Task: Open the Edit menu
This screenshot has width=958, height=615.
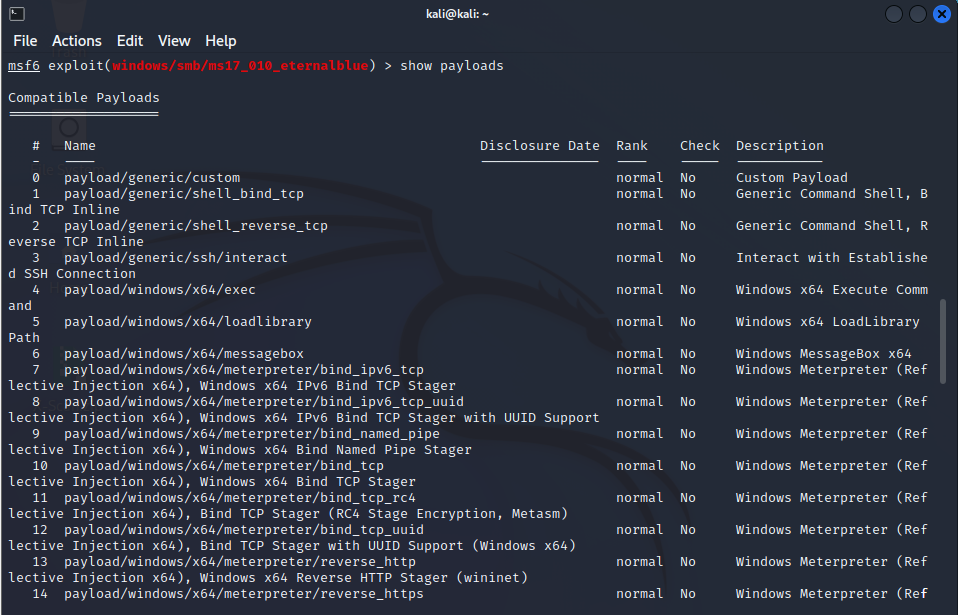Action: click(x=130, y=41)
